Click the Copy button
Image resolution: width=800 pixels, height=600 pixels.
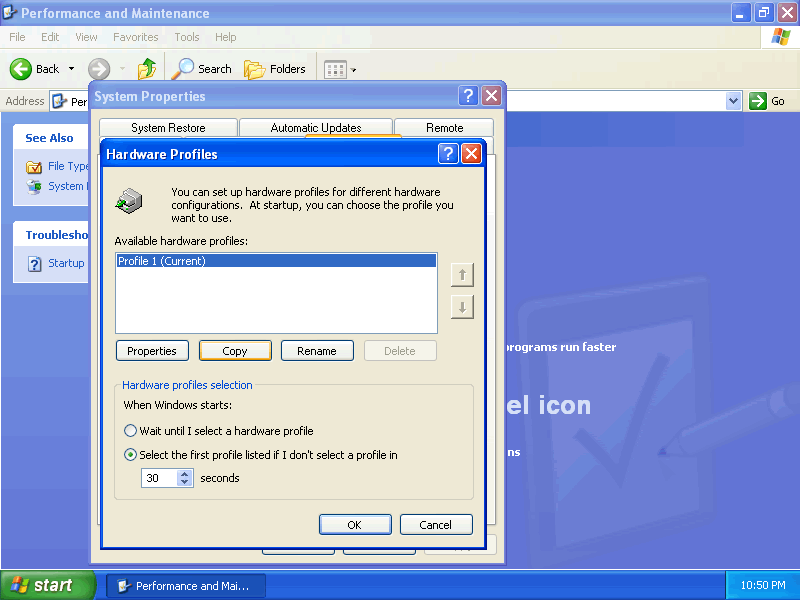(235, 351)
